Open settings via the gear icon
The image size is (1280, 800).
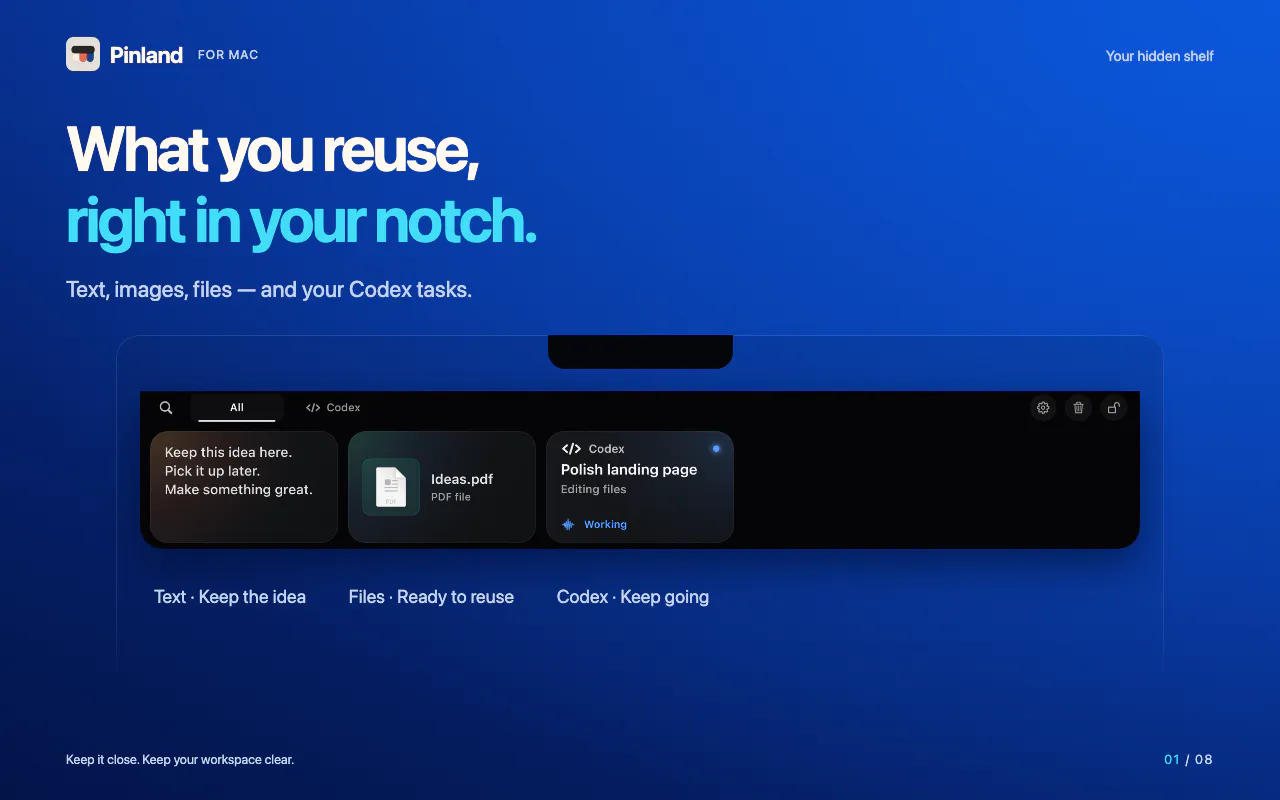pos(1043,407)
